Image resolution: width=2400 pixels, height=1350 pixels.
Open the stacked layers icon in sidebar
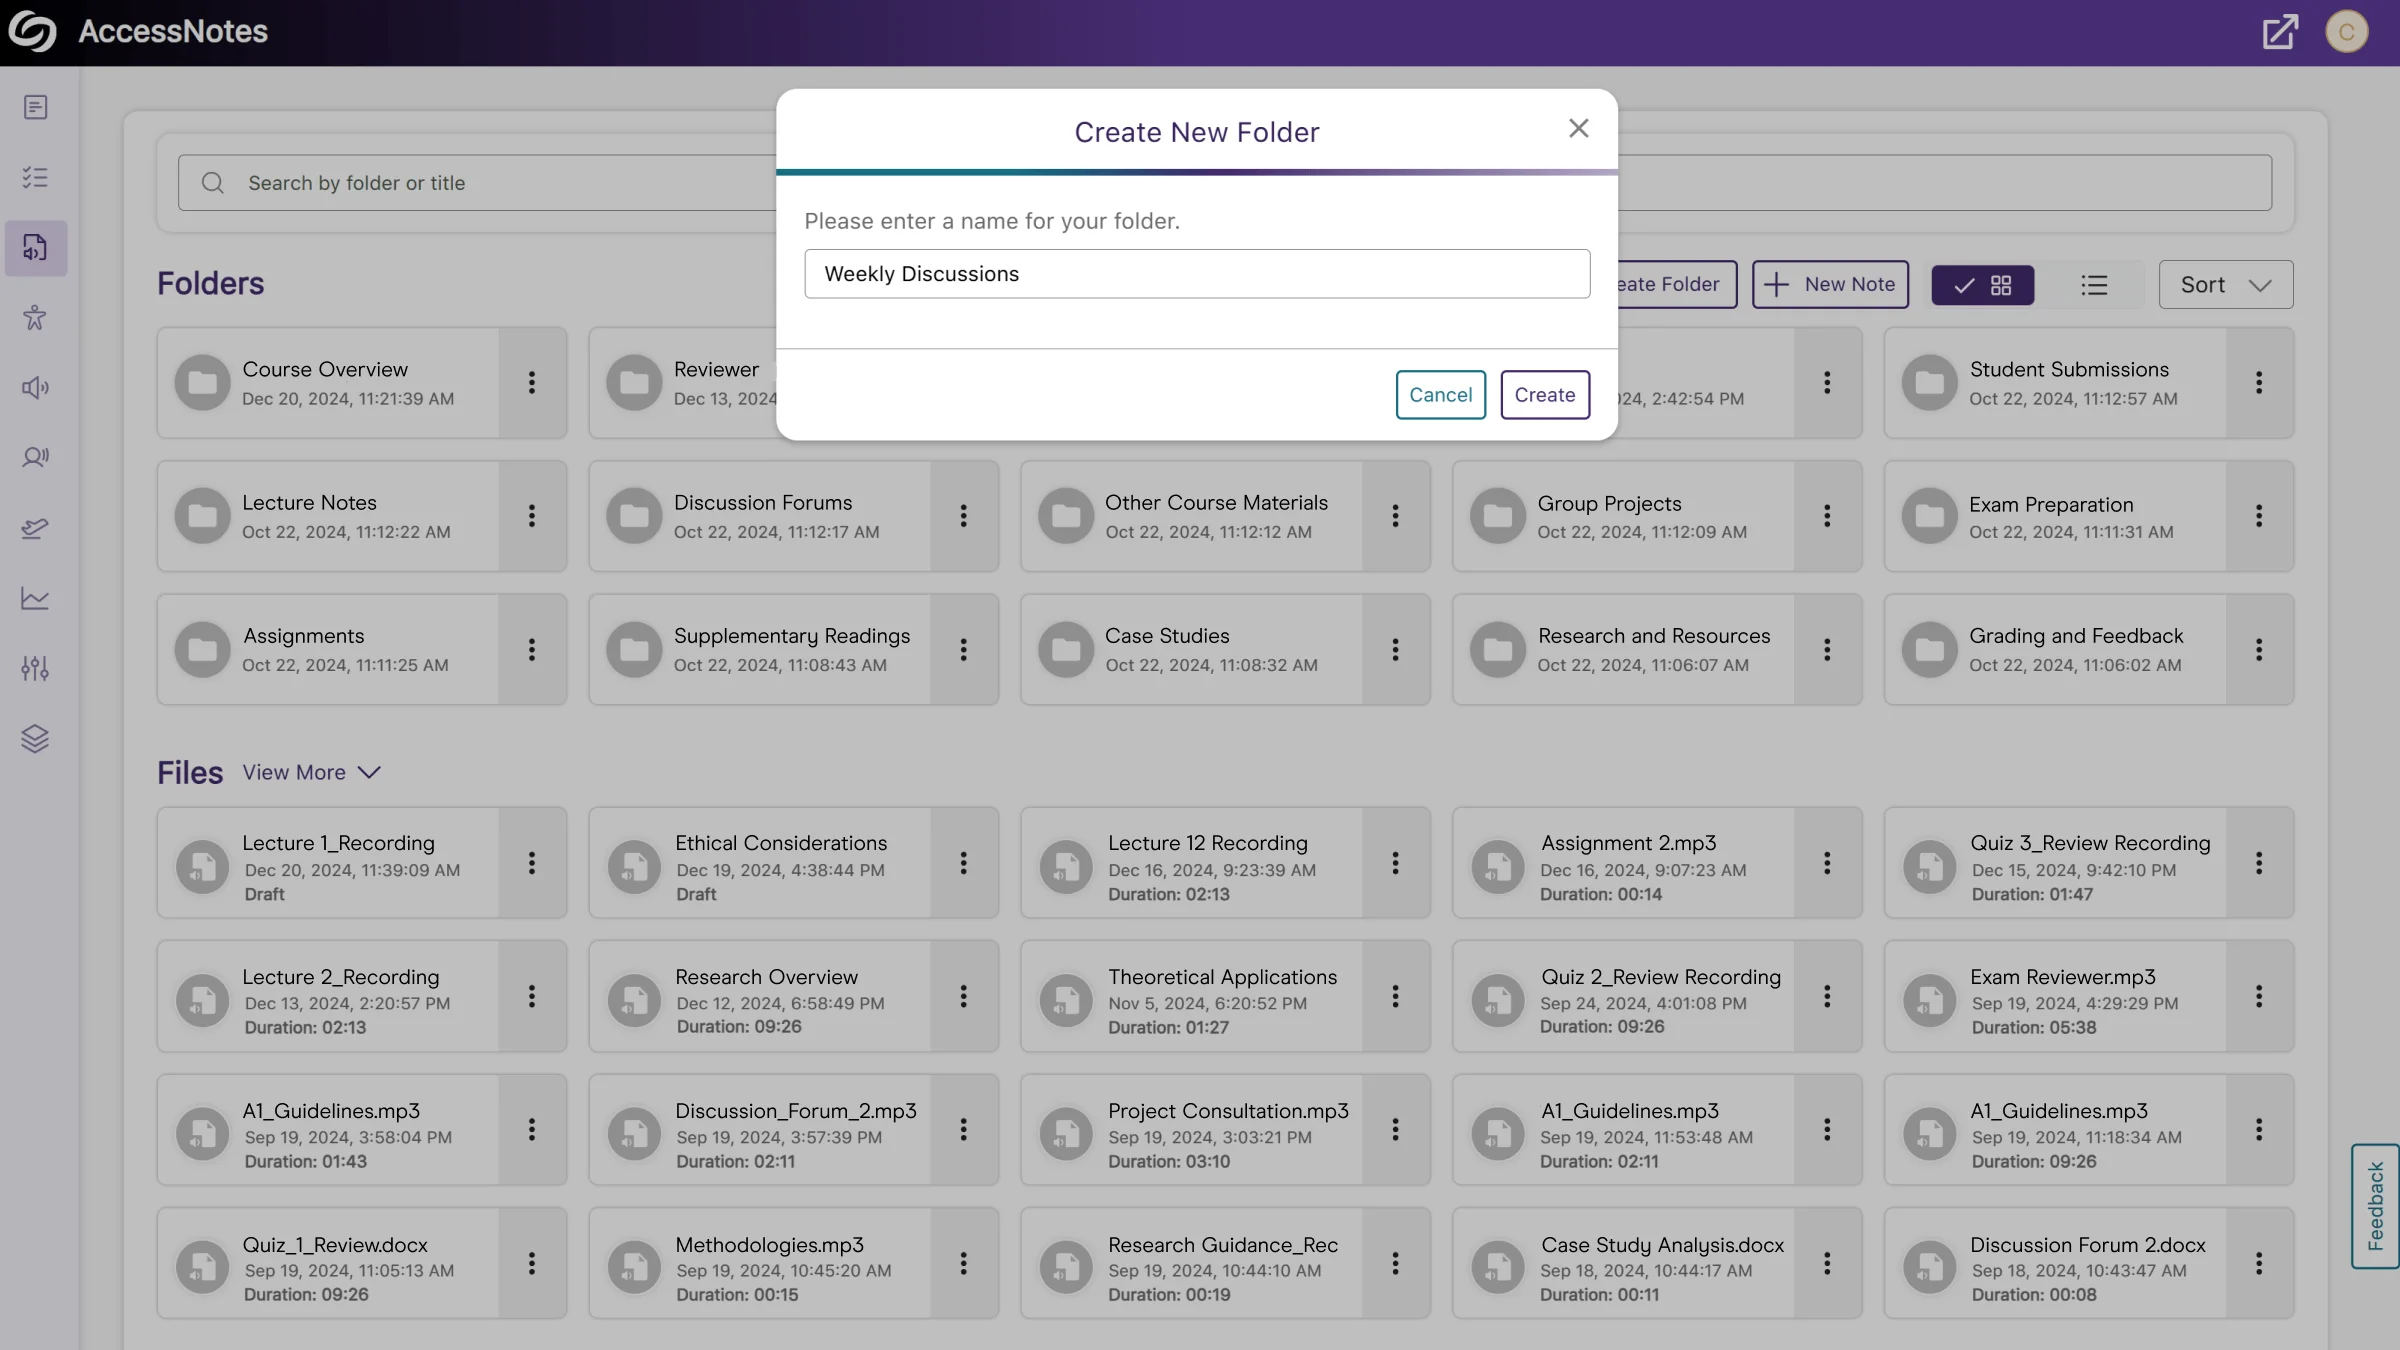pyautogui.click(x=35, y=738)
